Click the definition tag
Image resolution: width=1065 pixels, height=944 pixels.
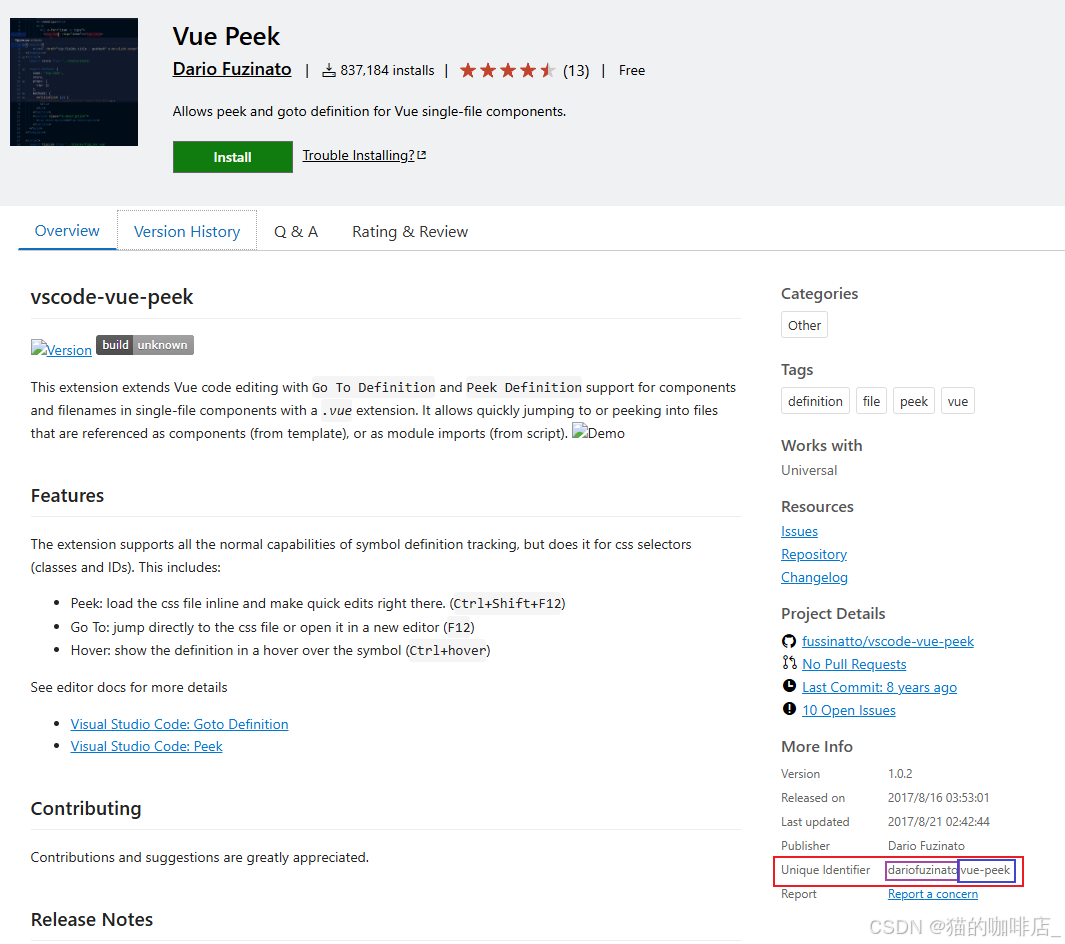(x=815, y=401)
